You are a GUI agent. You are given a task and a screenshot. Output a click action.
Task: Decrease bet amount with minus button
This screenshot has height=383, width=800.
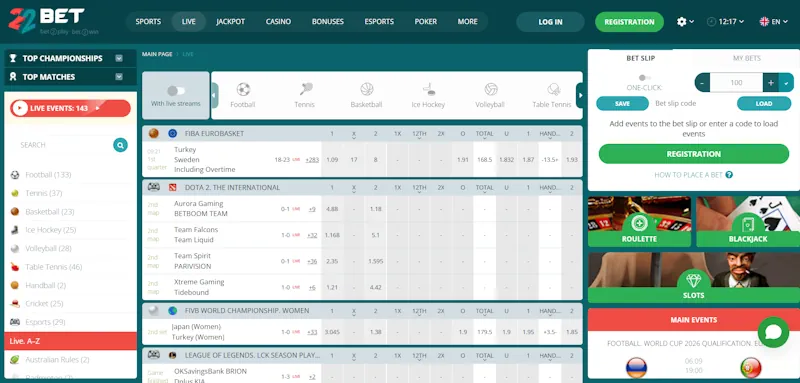tap(702, 83)
